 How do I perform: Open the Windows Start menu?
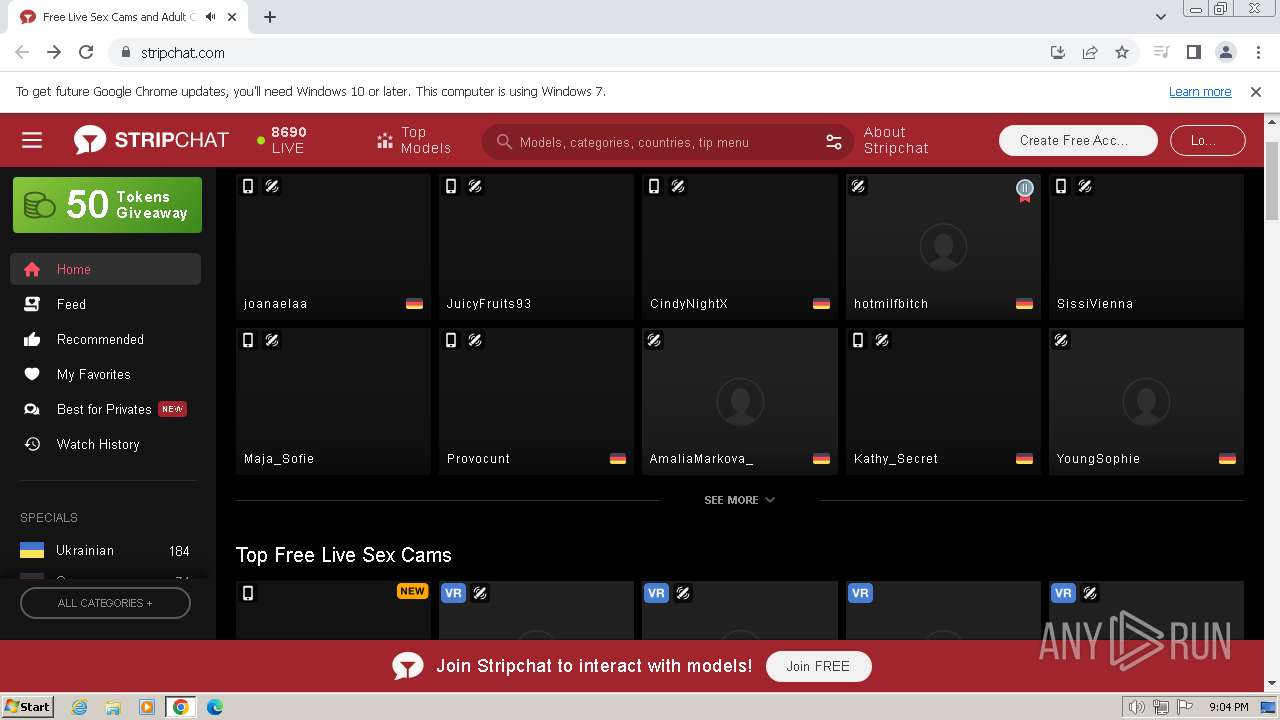[x=27, y=706]
